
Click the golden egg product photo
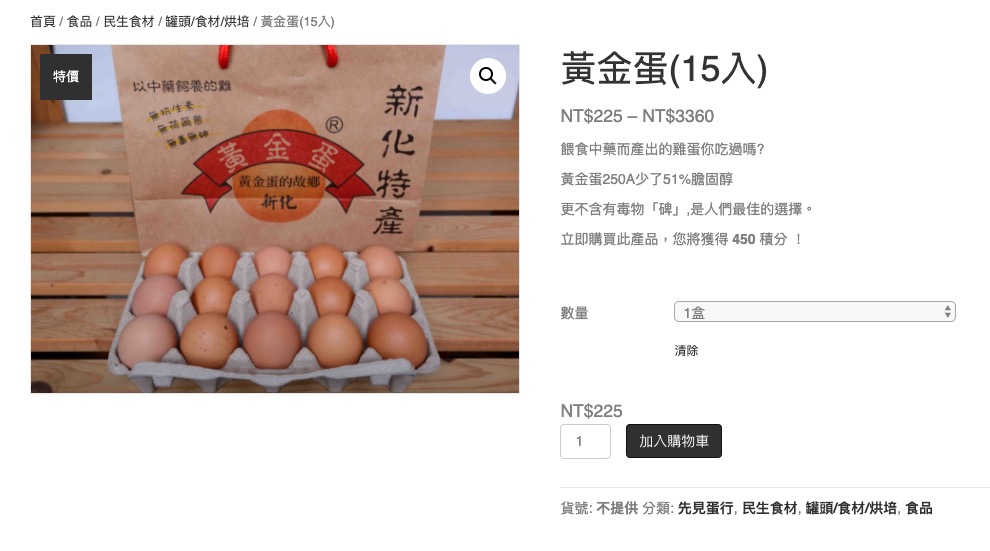tap(275, 218)
